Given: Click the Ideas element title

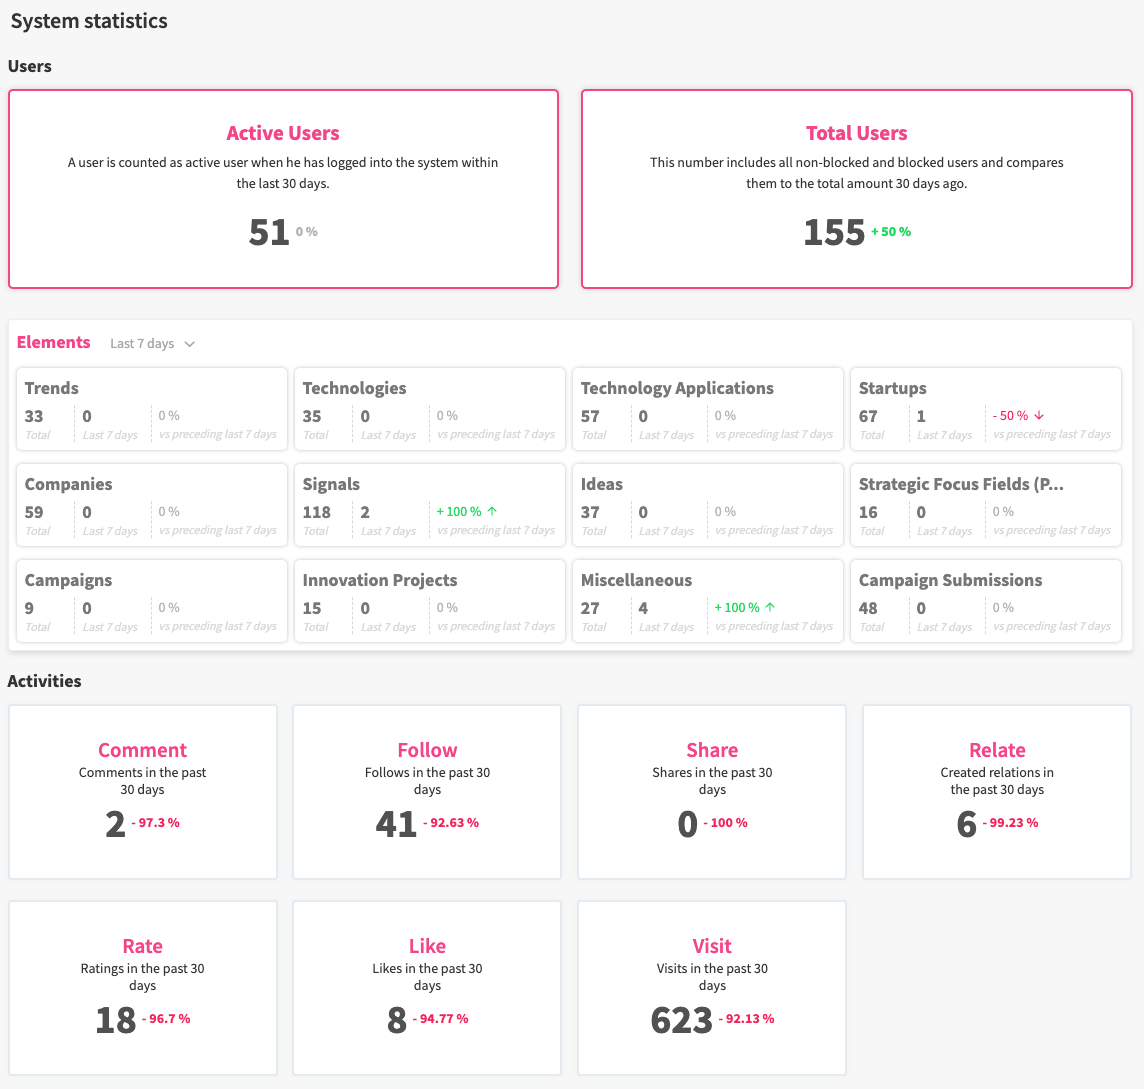Looking at the screenshot, I should 602,484.
